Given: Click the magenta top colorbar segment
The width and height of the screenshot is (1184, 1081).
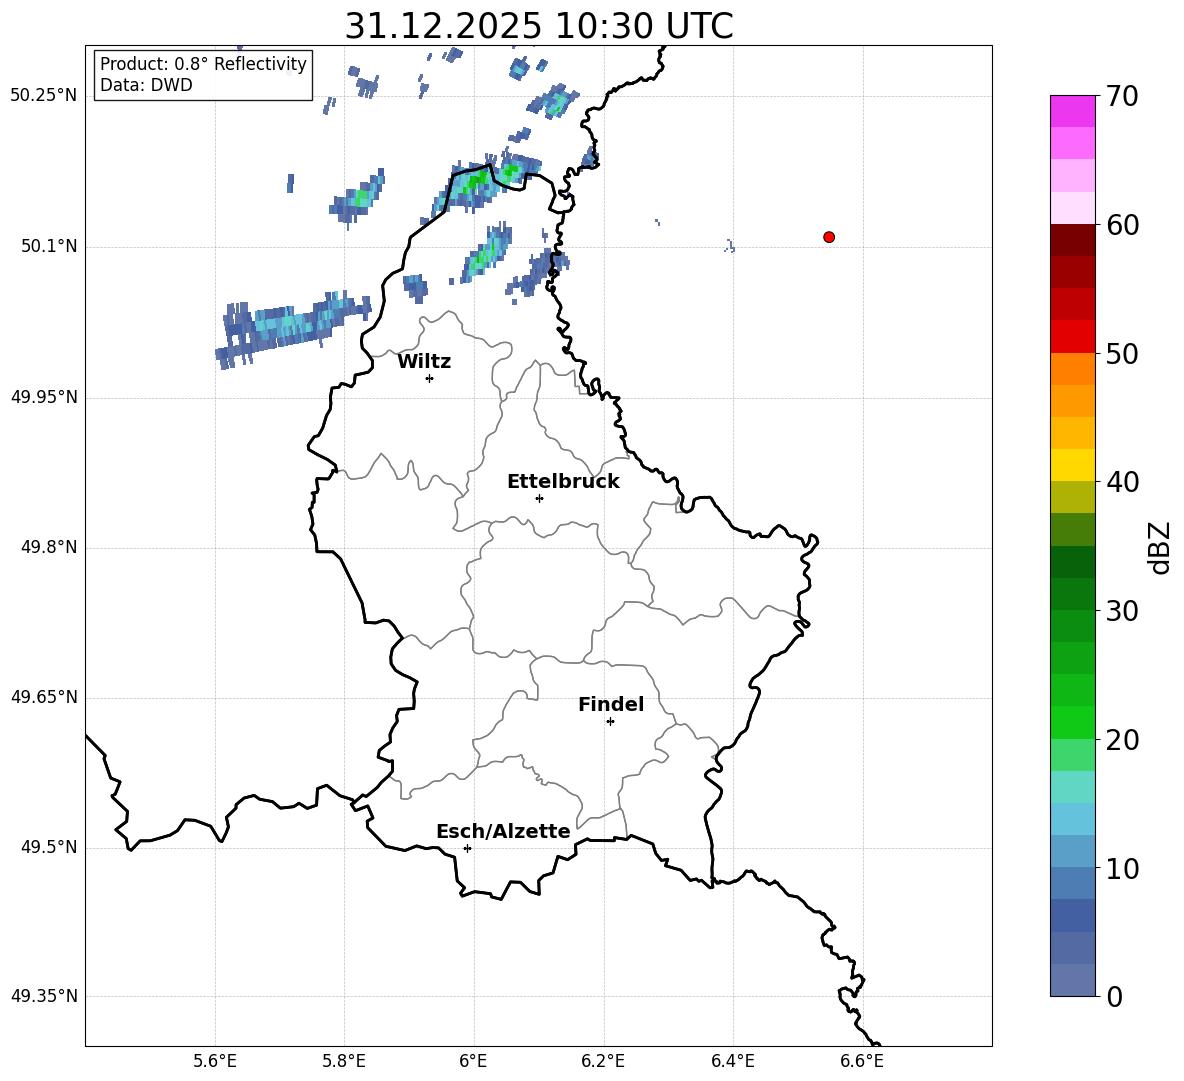Looking at the screenshot, I should coord(1072,112).
